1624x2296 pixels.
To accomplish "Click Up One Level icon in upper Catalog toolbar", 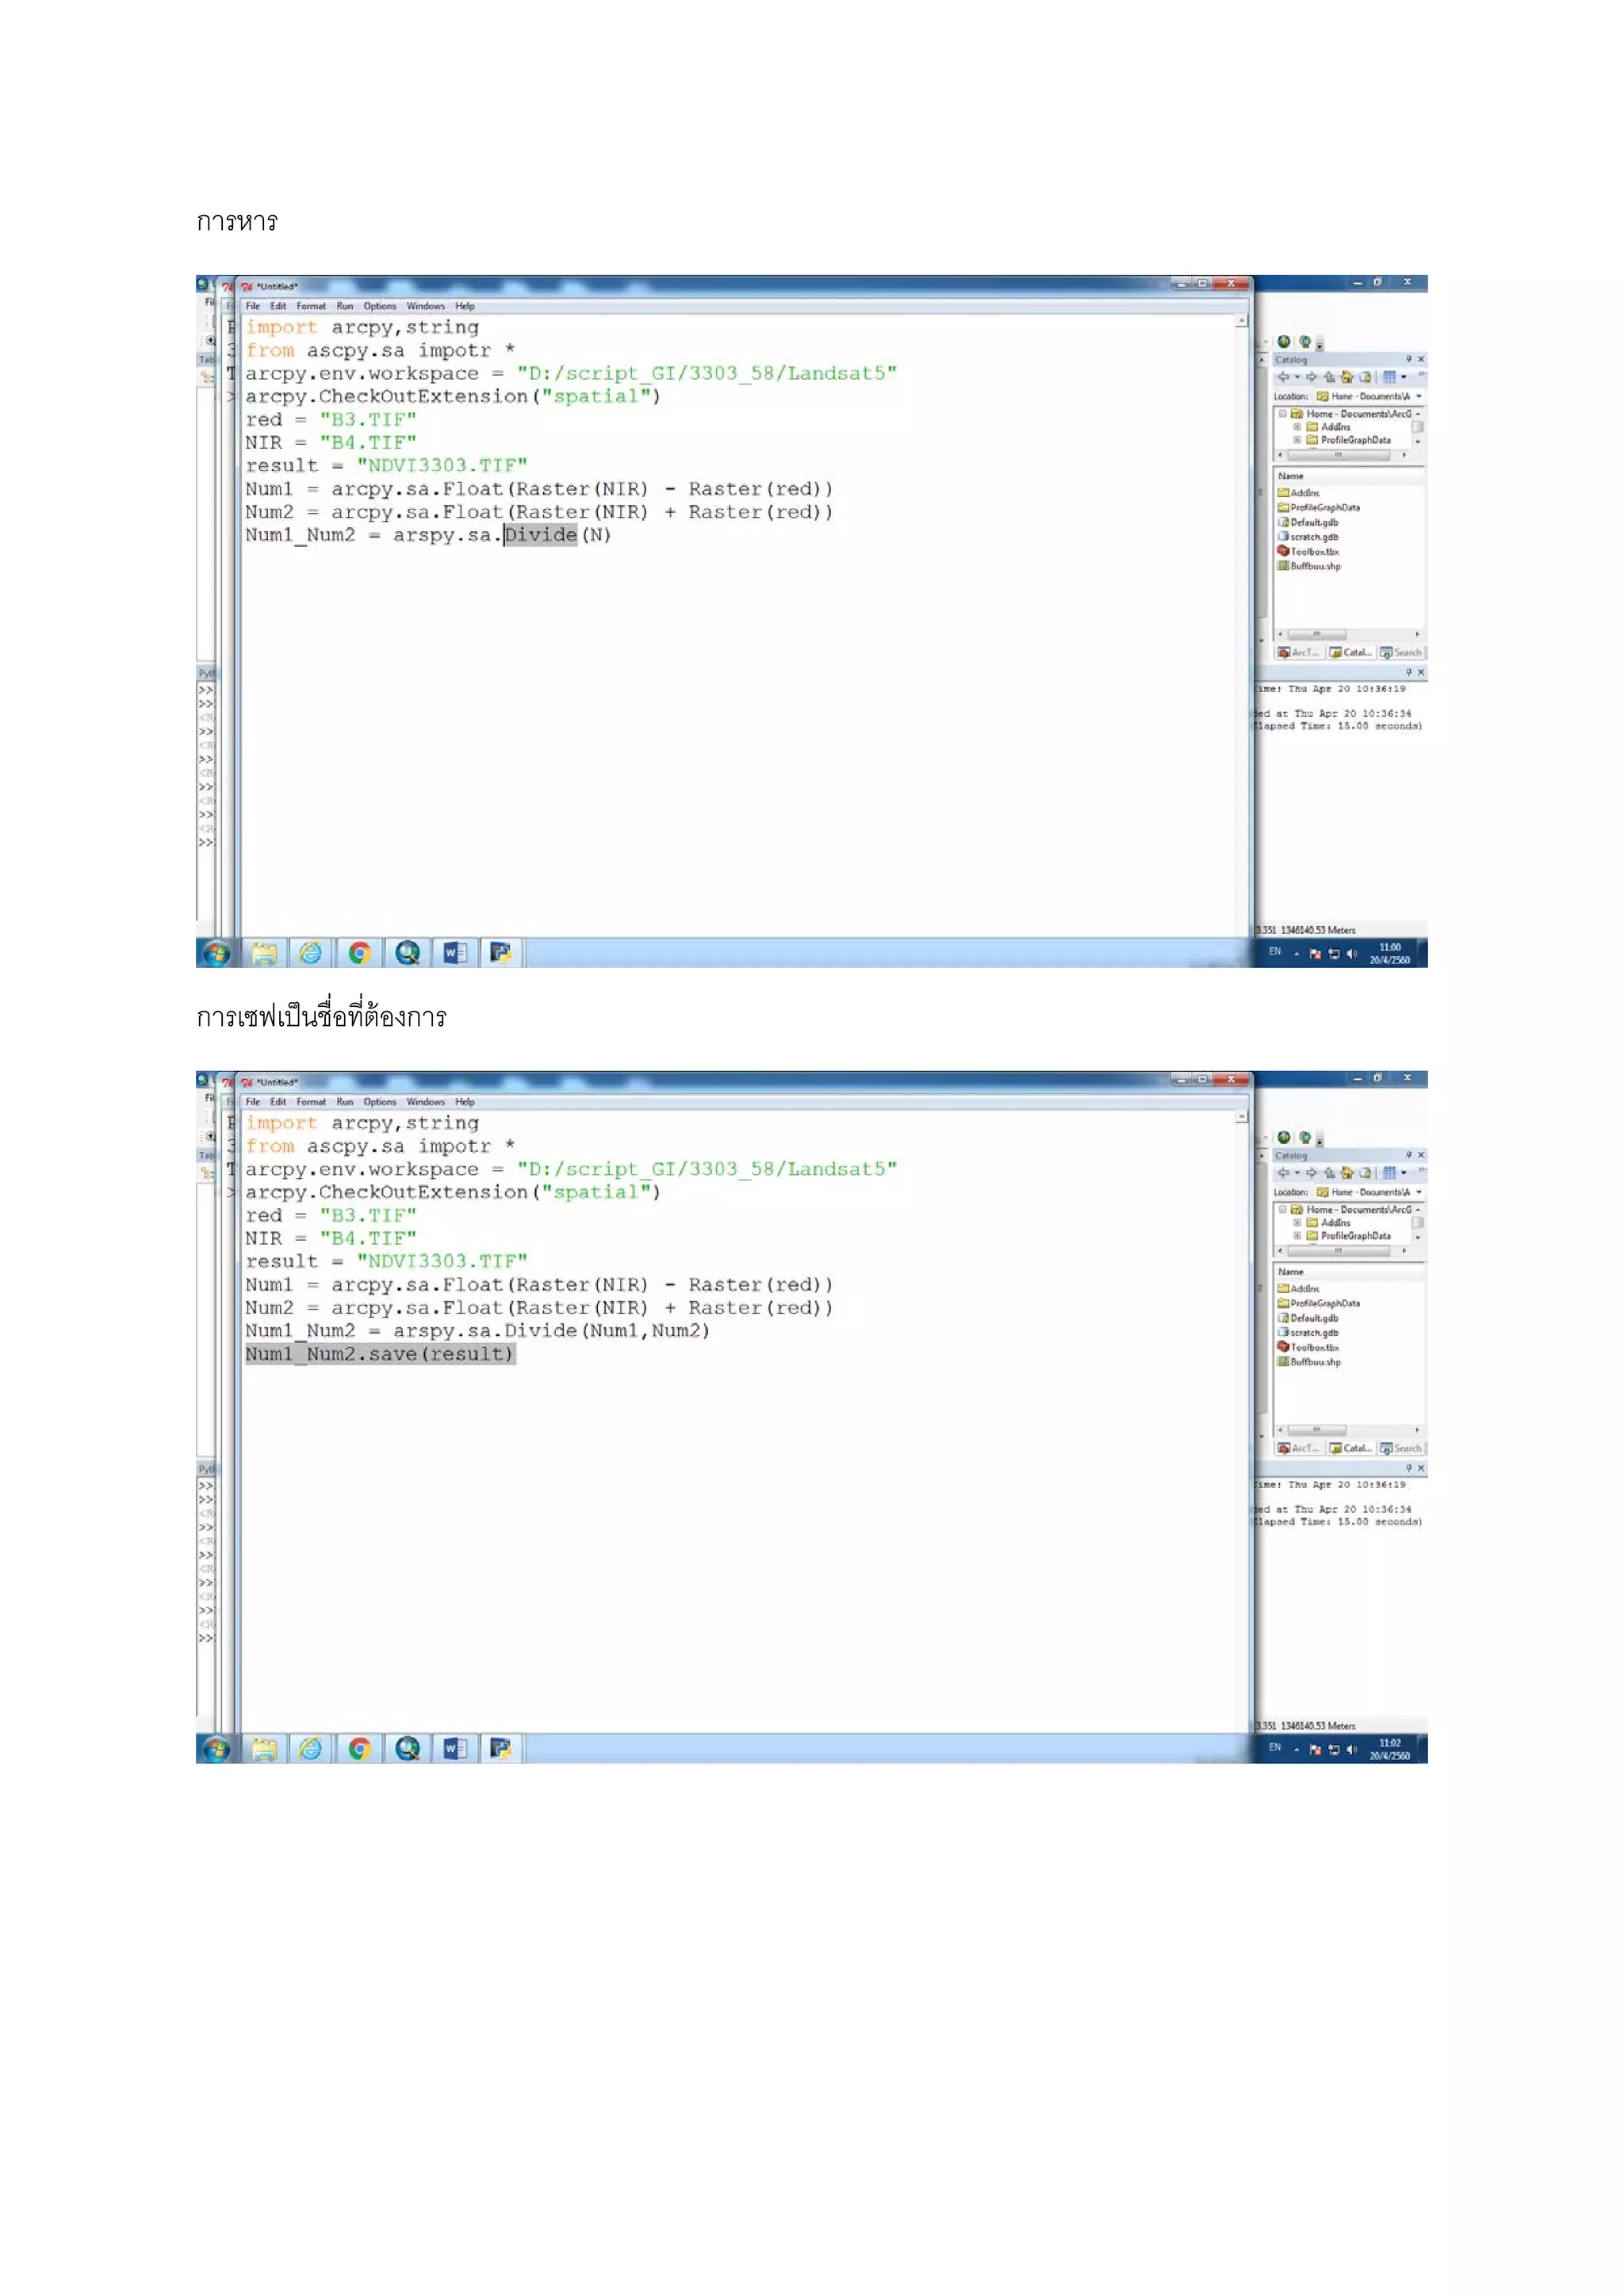I will pyautogui.click(x=1330, y=377).
